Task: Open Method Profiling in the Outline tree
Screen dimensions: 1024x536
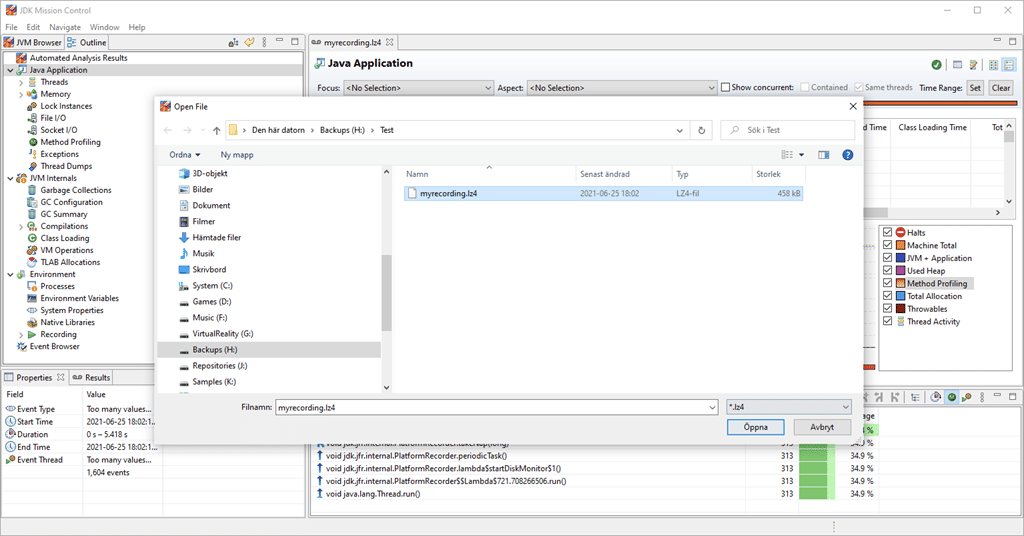Action: [71, 142]
